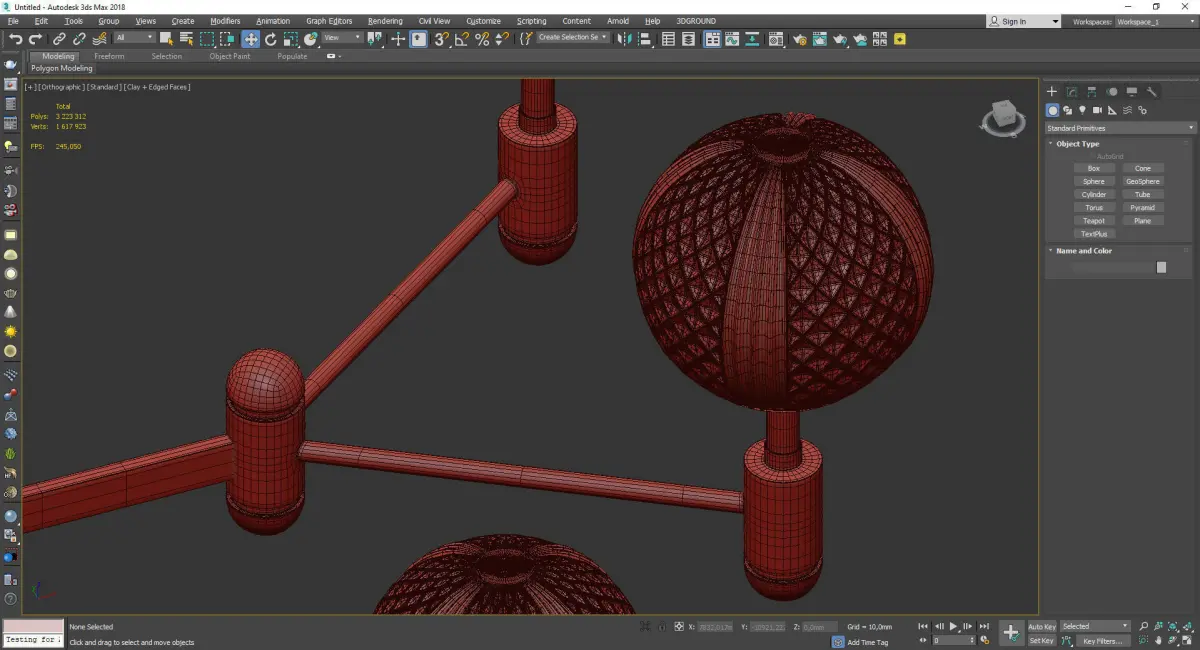Activate Select and Scale tool

pos(290,39)
